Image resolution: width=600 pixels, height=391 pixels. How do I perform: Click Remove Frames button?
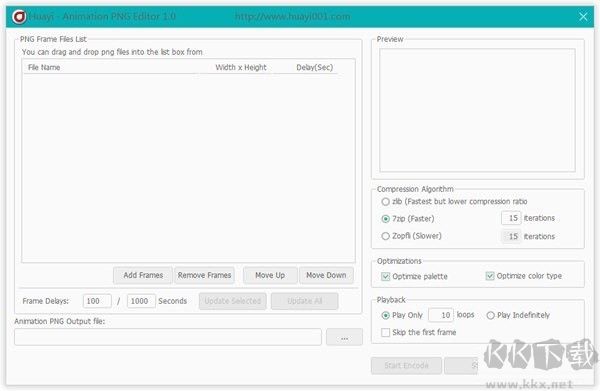[204, 275]
